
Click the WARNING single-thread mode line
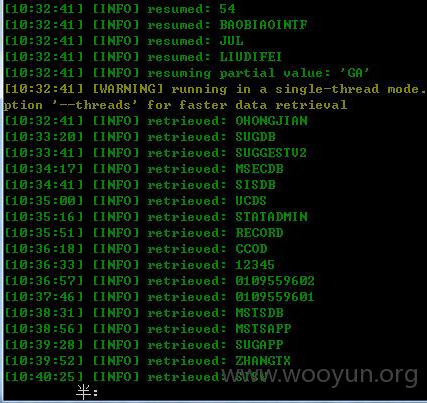(x=215, y=89)
